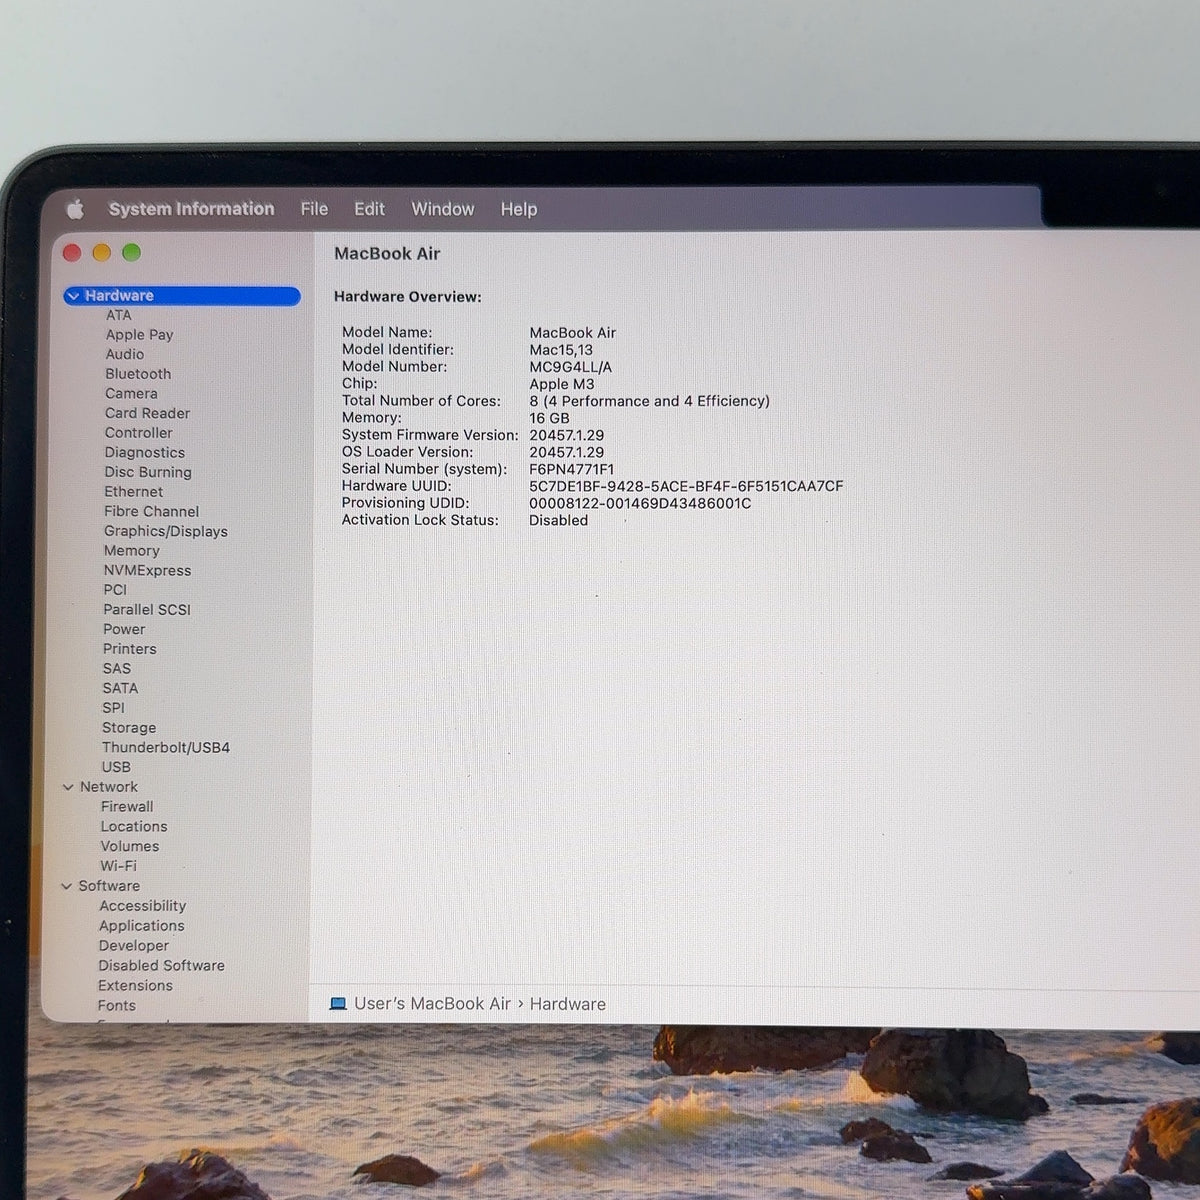This screenshot has width=1200, height=1200.
Task: Select Bluetooth in the sidebar
Action: (138, 374)
